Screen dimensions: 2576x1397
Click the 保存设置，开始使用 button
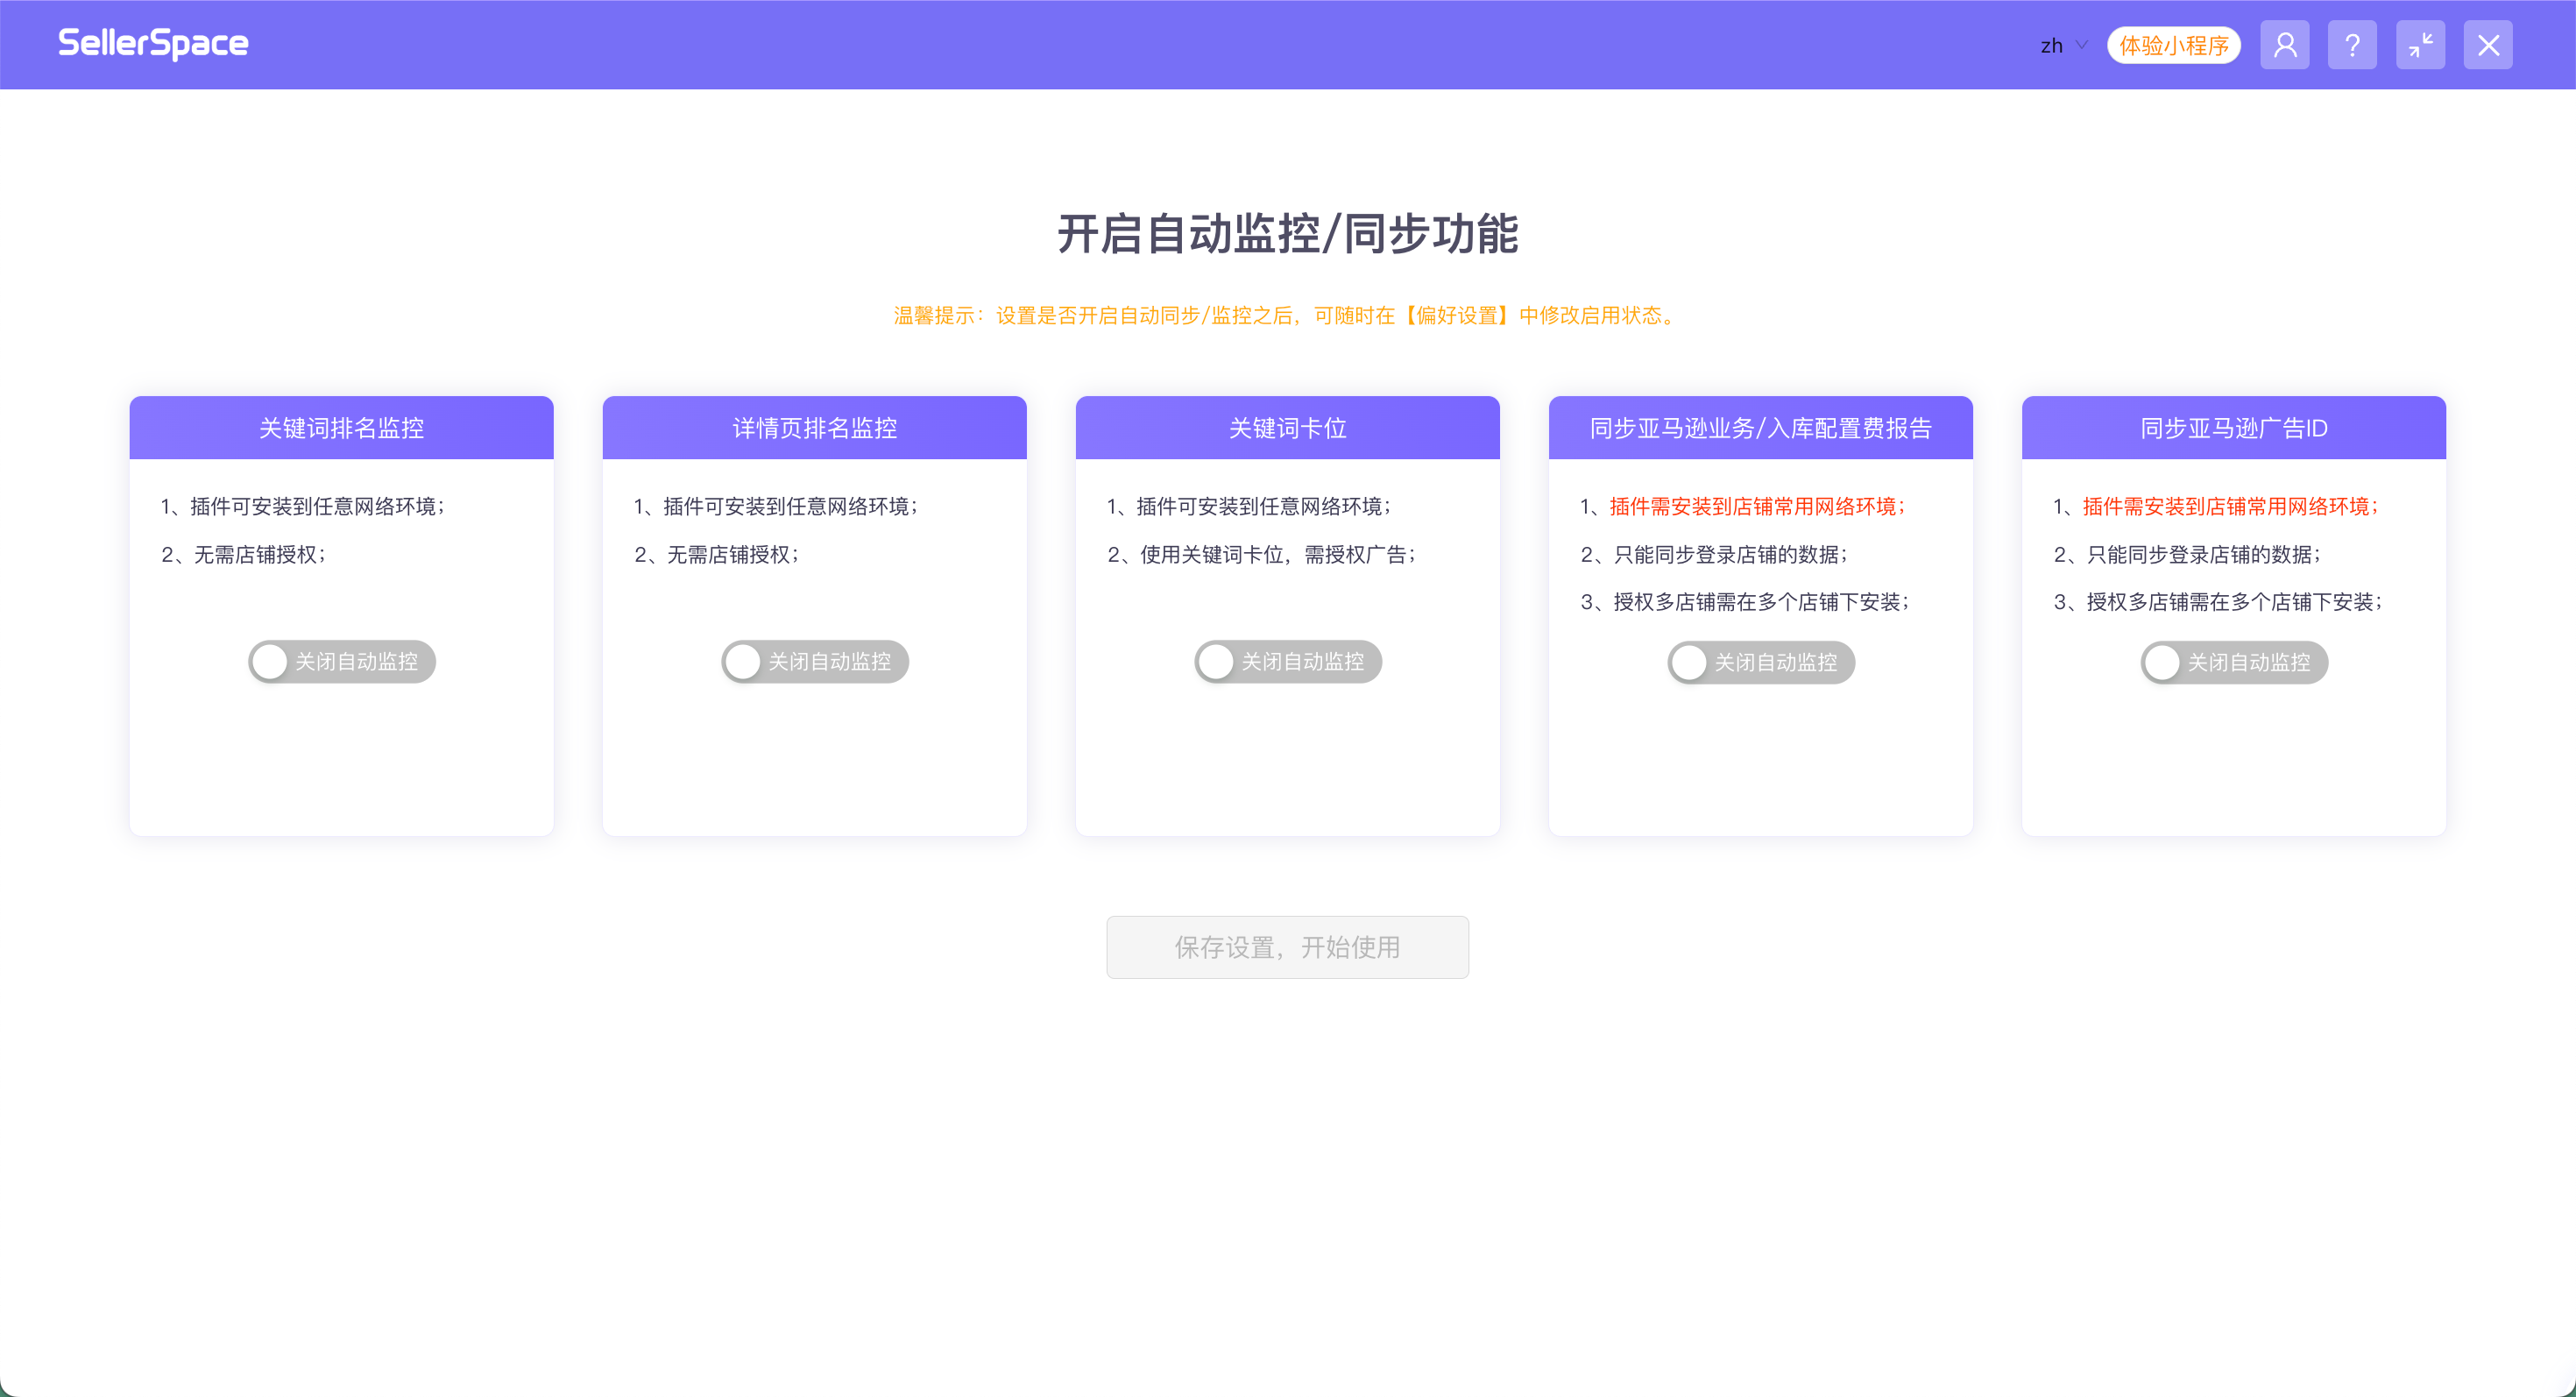[1287, 947]
